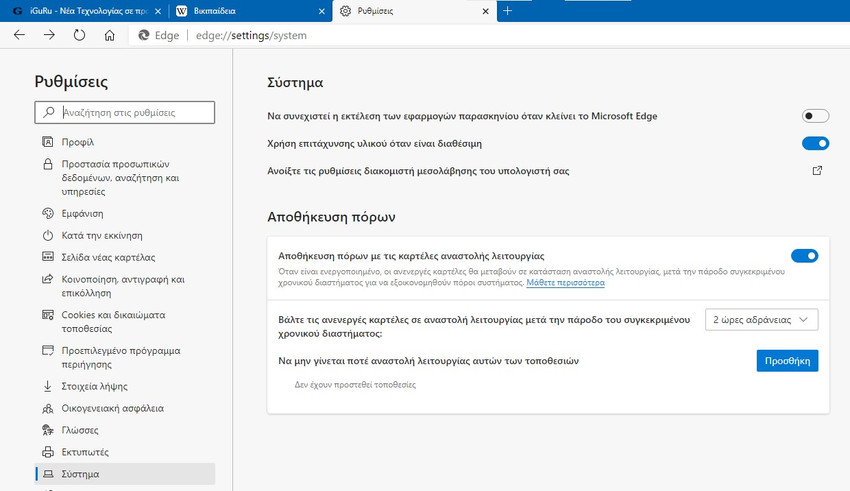
Task: Click the iGuRu favicon on first tab
Action: pyautogui.click(x=17, y=11)
